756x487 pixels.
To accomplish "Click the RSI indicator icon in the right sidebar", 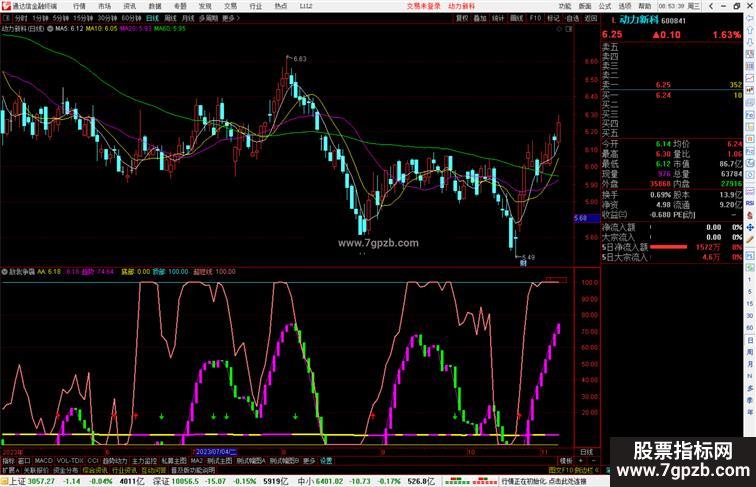I will click(750, 203).
